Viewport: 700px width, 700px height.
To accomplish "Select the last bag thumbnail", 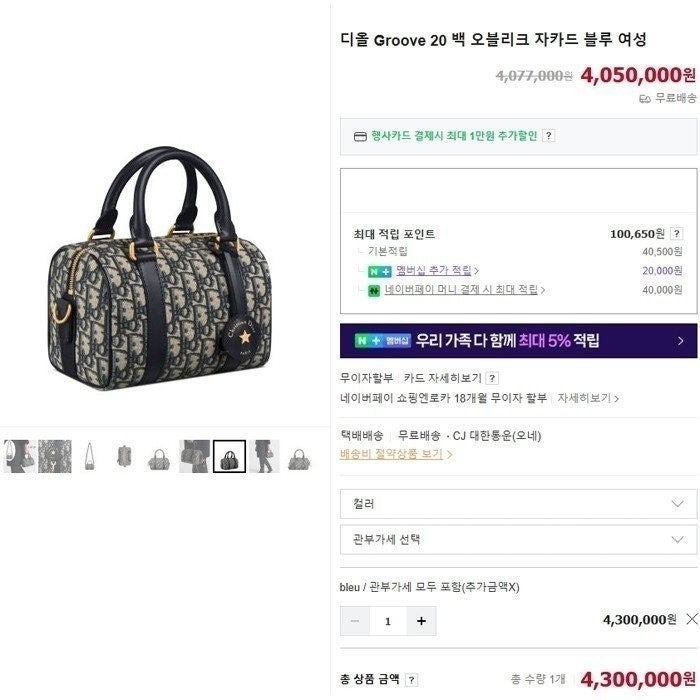I will click(x=299, y=456).
